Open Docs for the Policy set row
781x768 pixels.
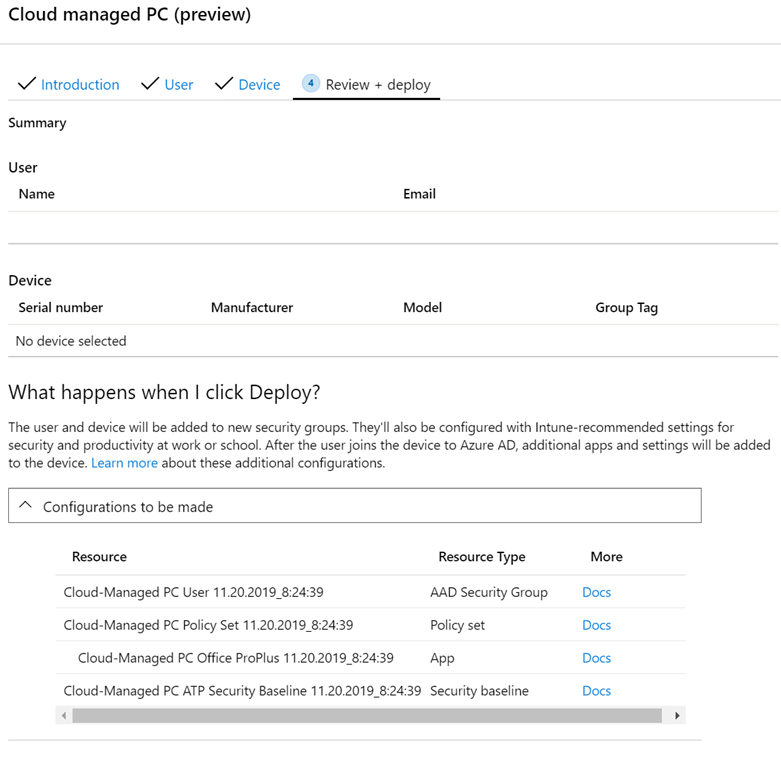coord(596,625)
